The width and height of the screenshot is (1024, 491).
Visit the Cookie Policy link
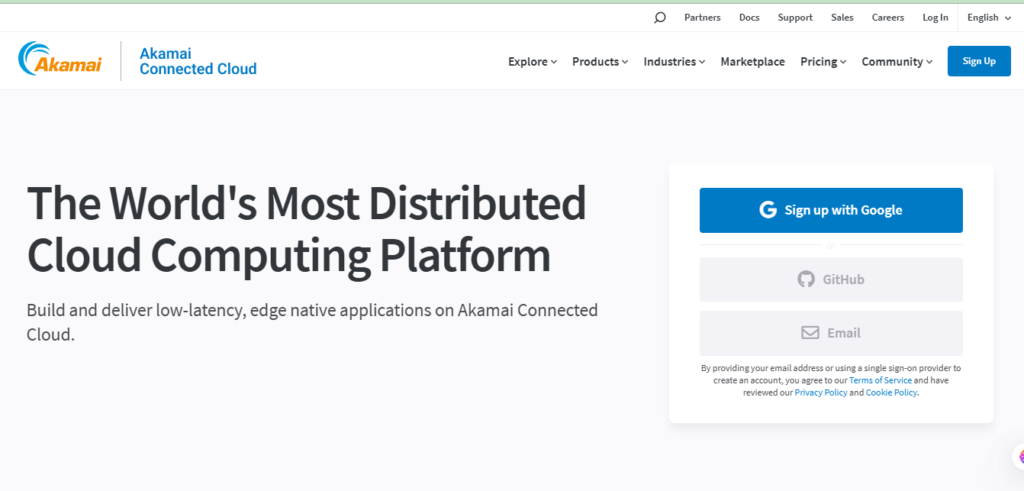tap(891, 393)
